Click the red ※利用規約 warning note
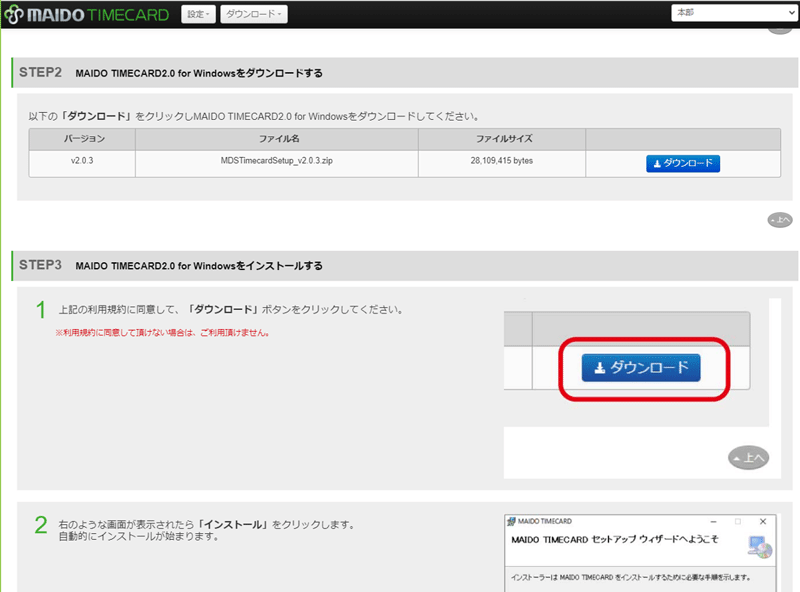The image size is (800, 592). pos(162,333)
